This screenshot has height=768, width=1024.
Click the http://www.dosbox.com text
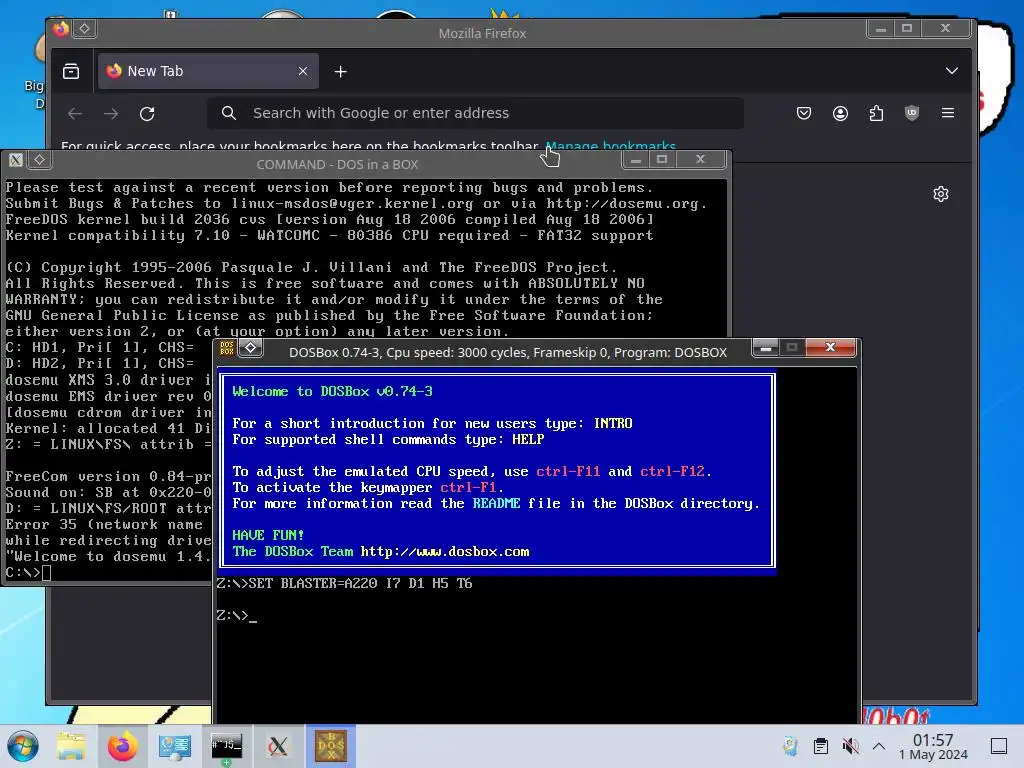pyautogui.click(x=445, y=552)
